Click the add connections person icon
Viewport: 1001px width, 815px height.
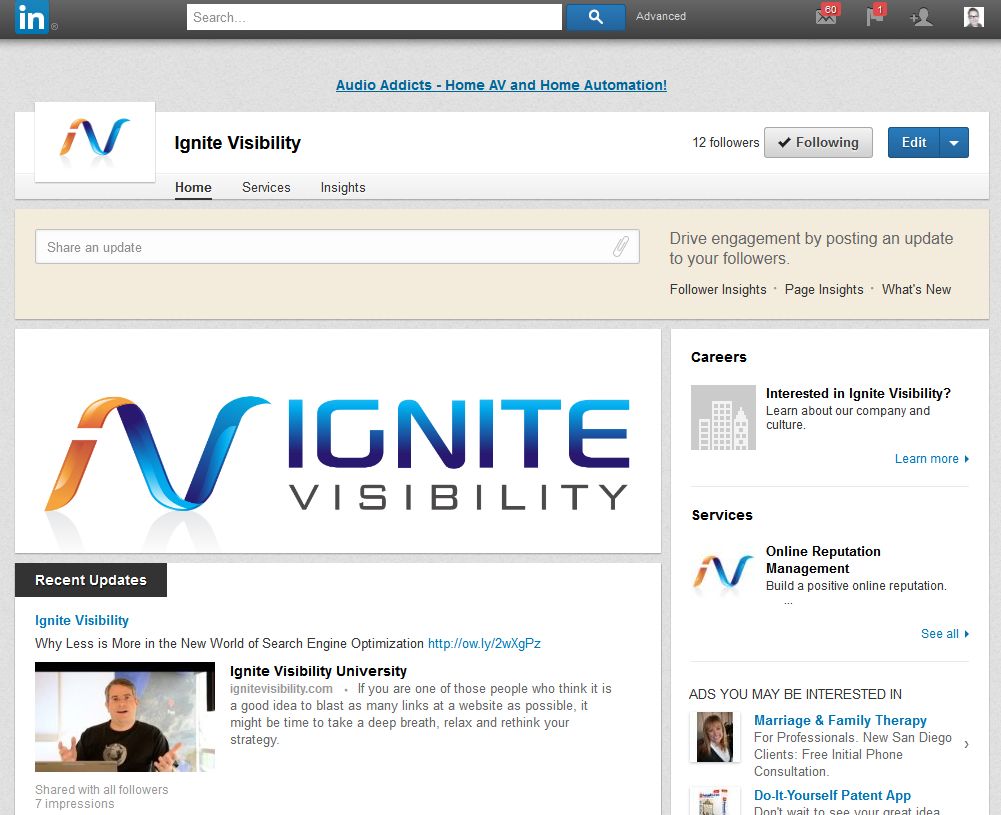click(x=921, y=17)
